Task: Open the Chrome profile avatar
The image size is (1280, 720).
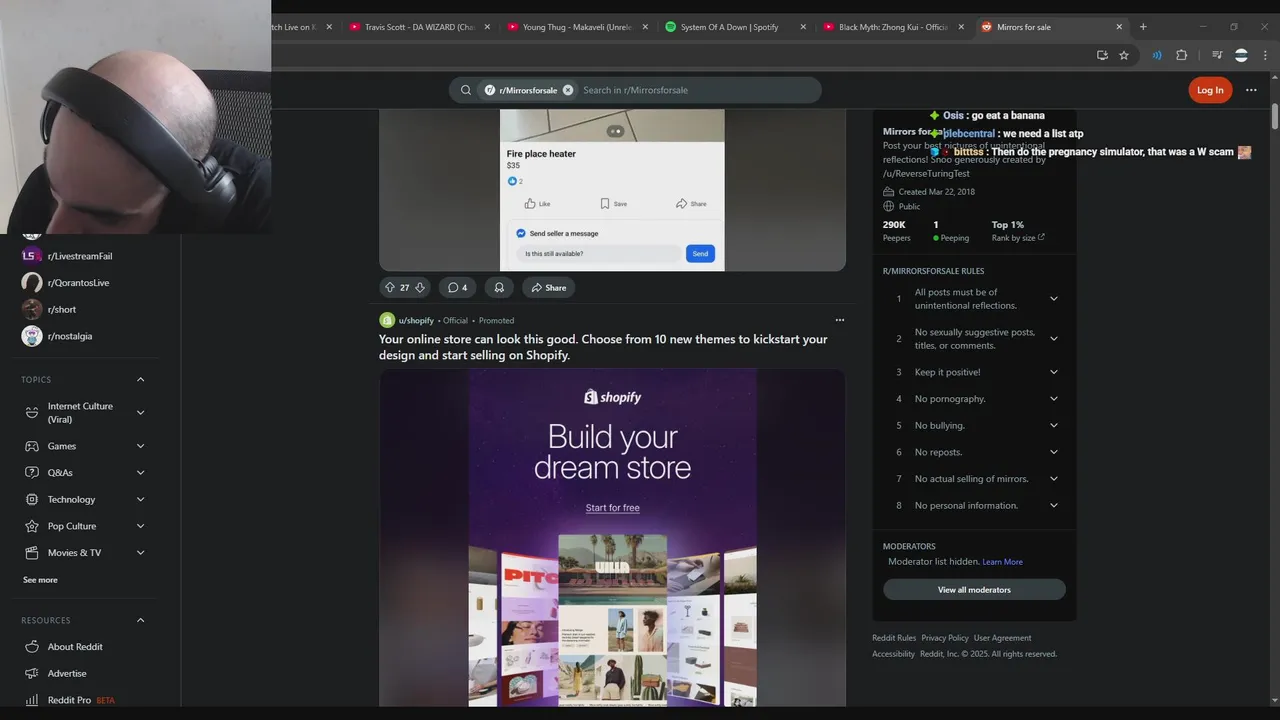Action: (x=1241, y=55)
